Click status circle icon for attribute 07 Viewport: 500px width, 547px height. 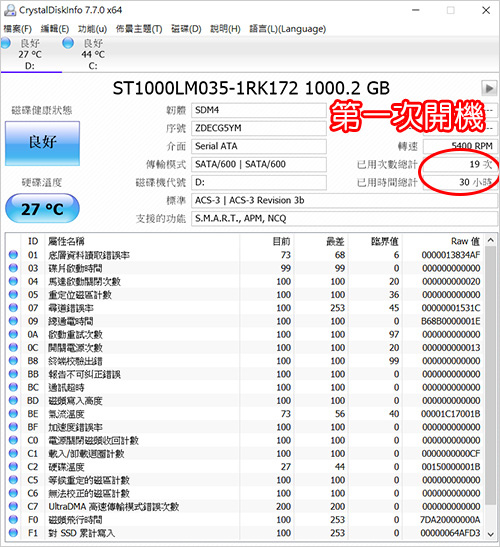[x=13, y=308]
